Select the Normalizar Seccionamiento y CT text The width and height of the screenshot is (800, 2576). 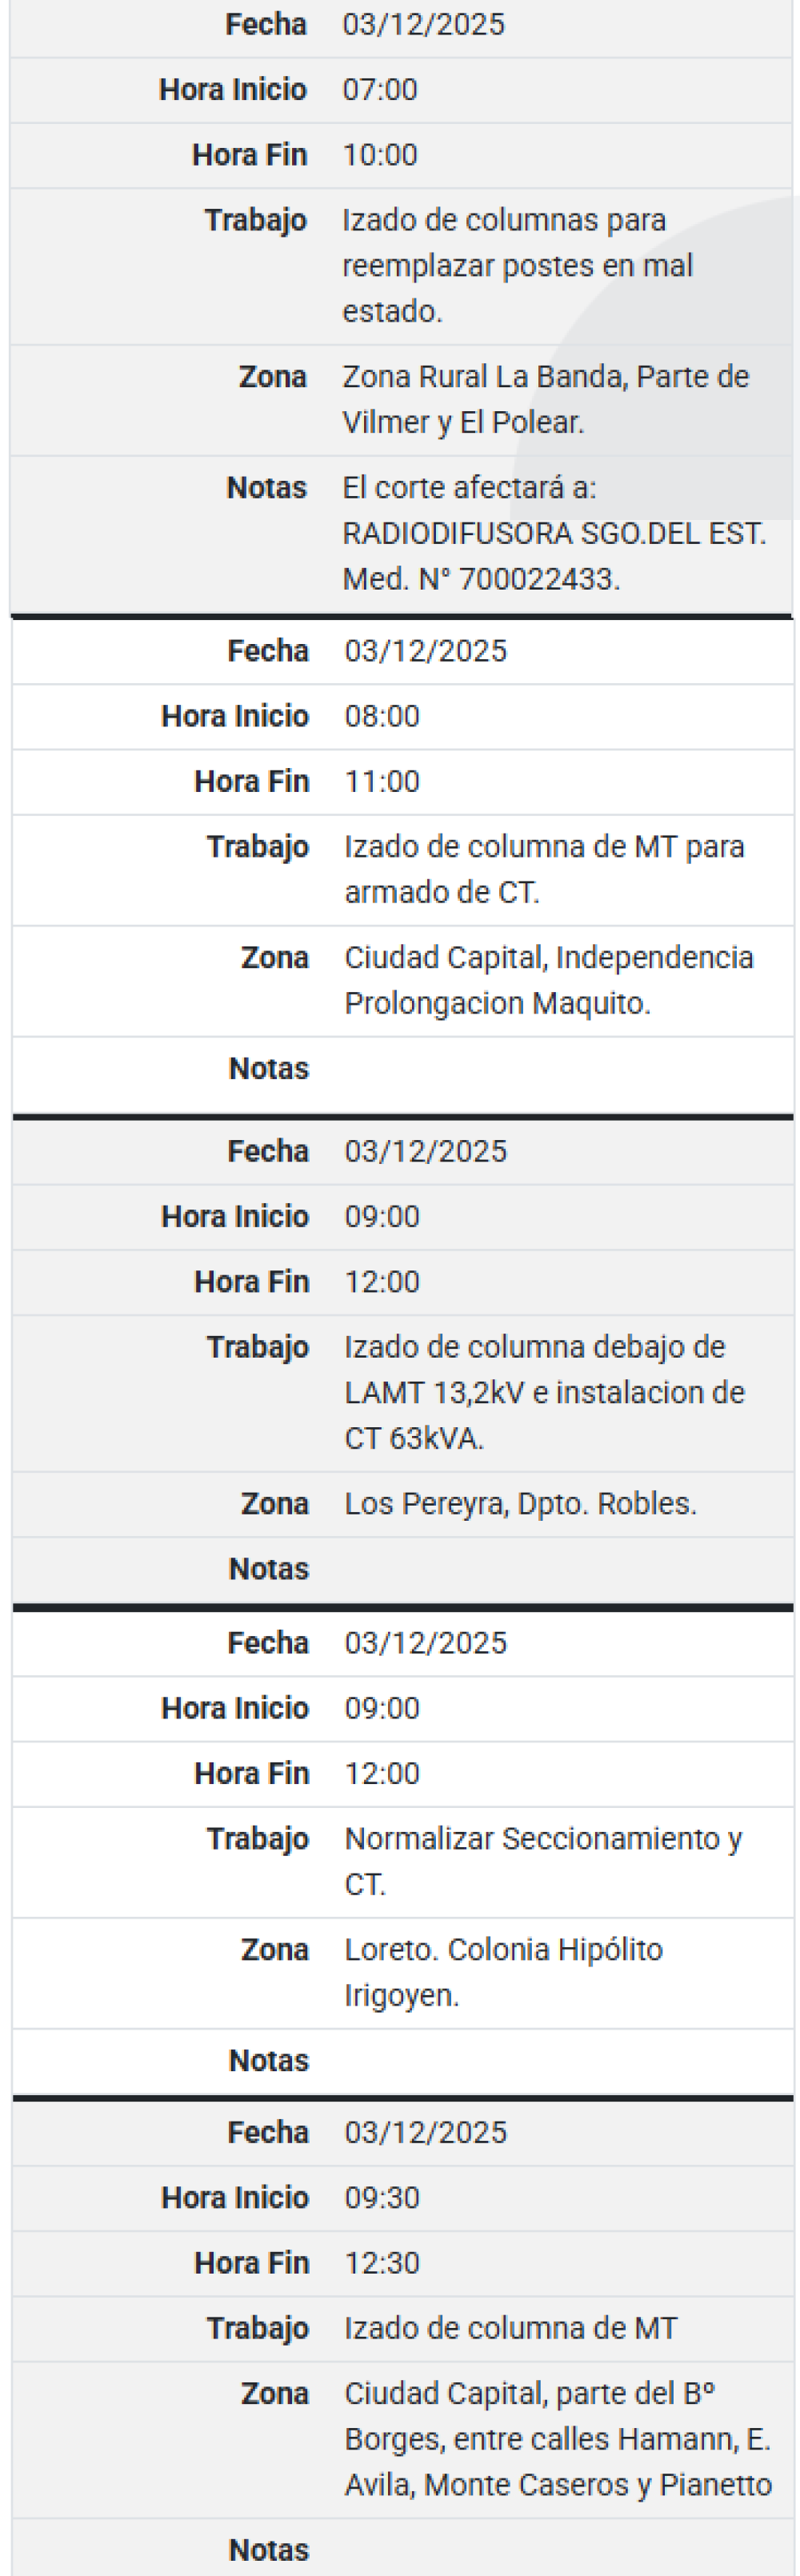(542, 1860)
